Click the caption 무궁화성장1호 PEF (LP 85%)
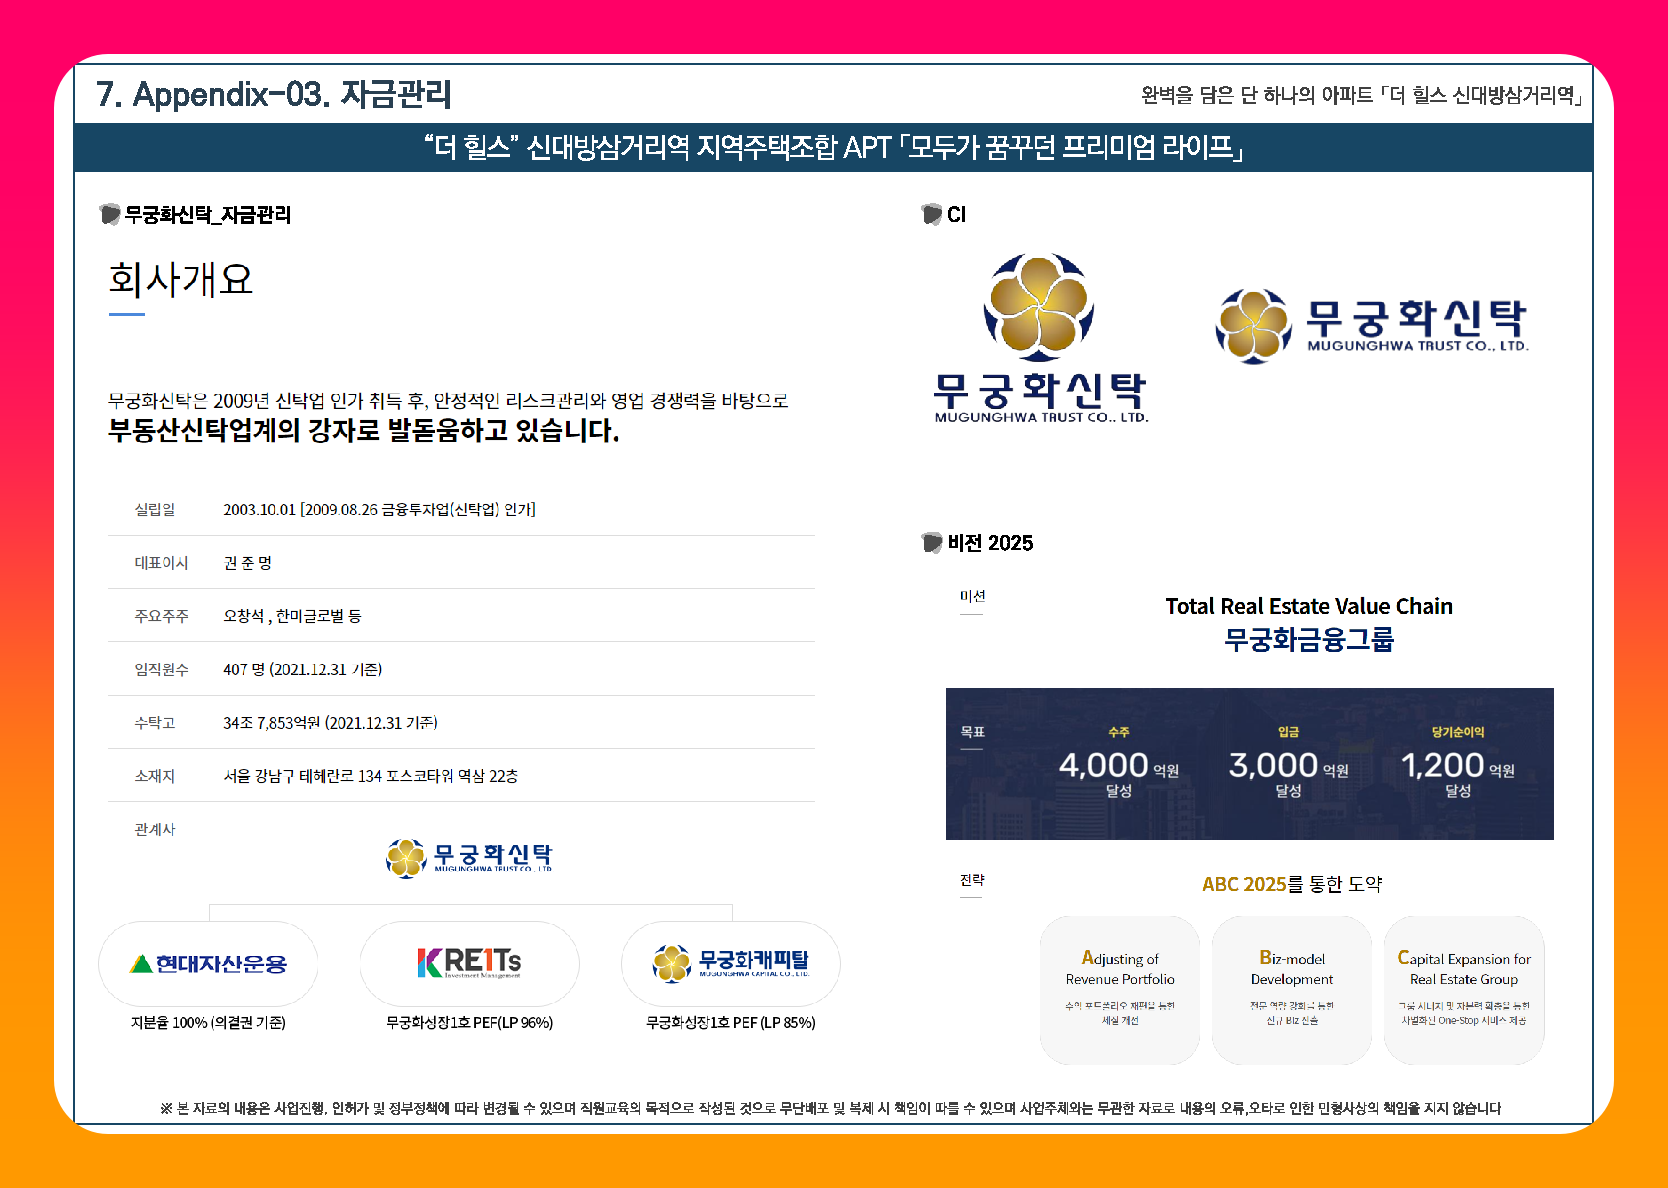1668x1188 pixels. point(731,1022)
